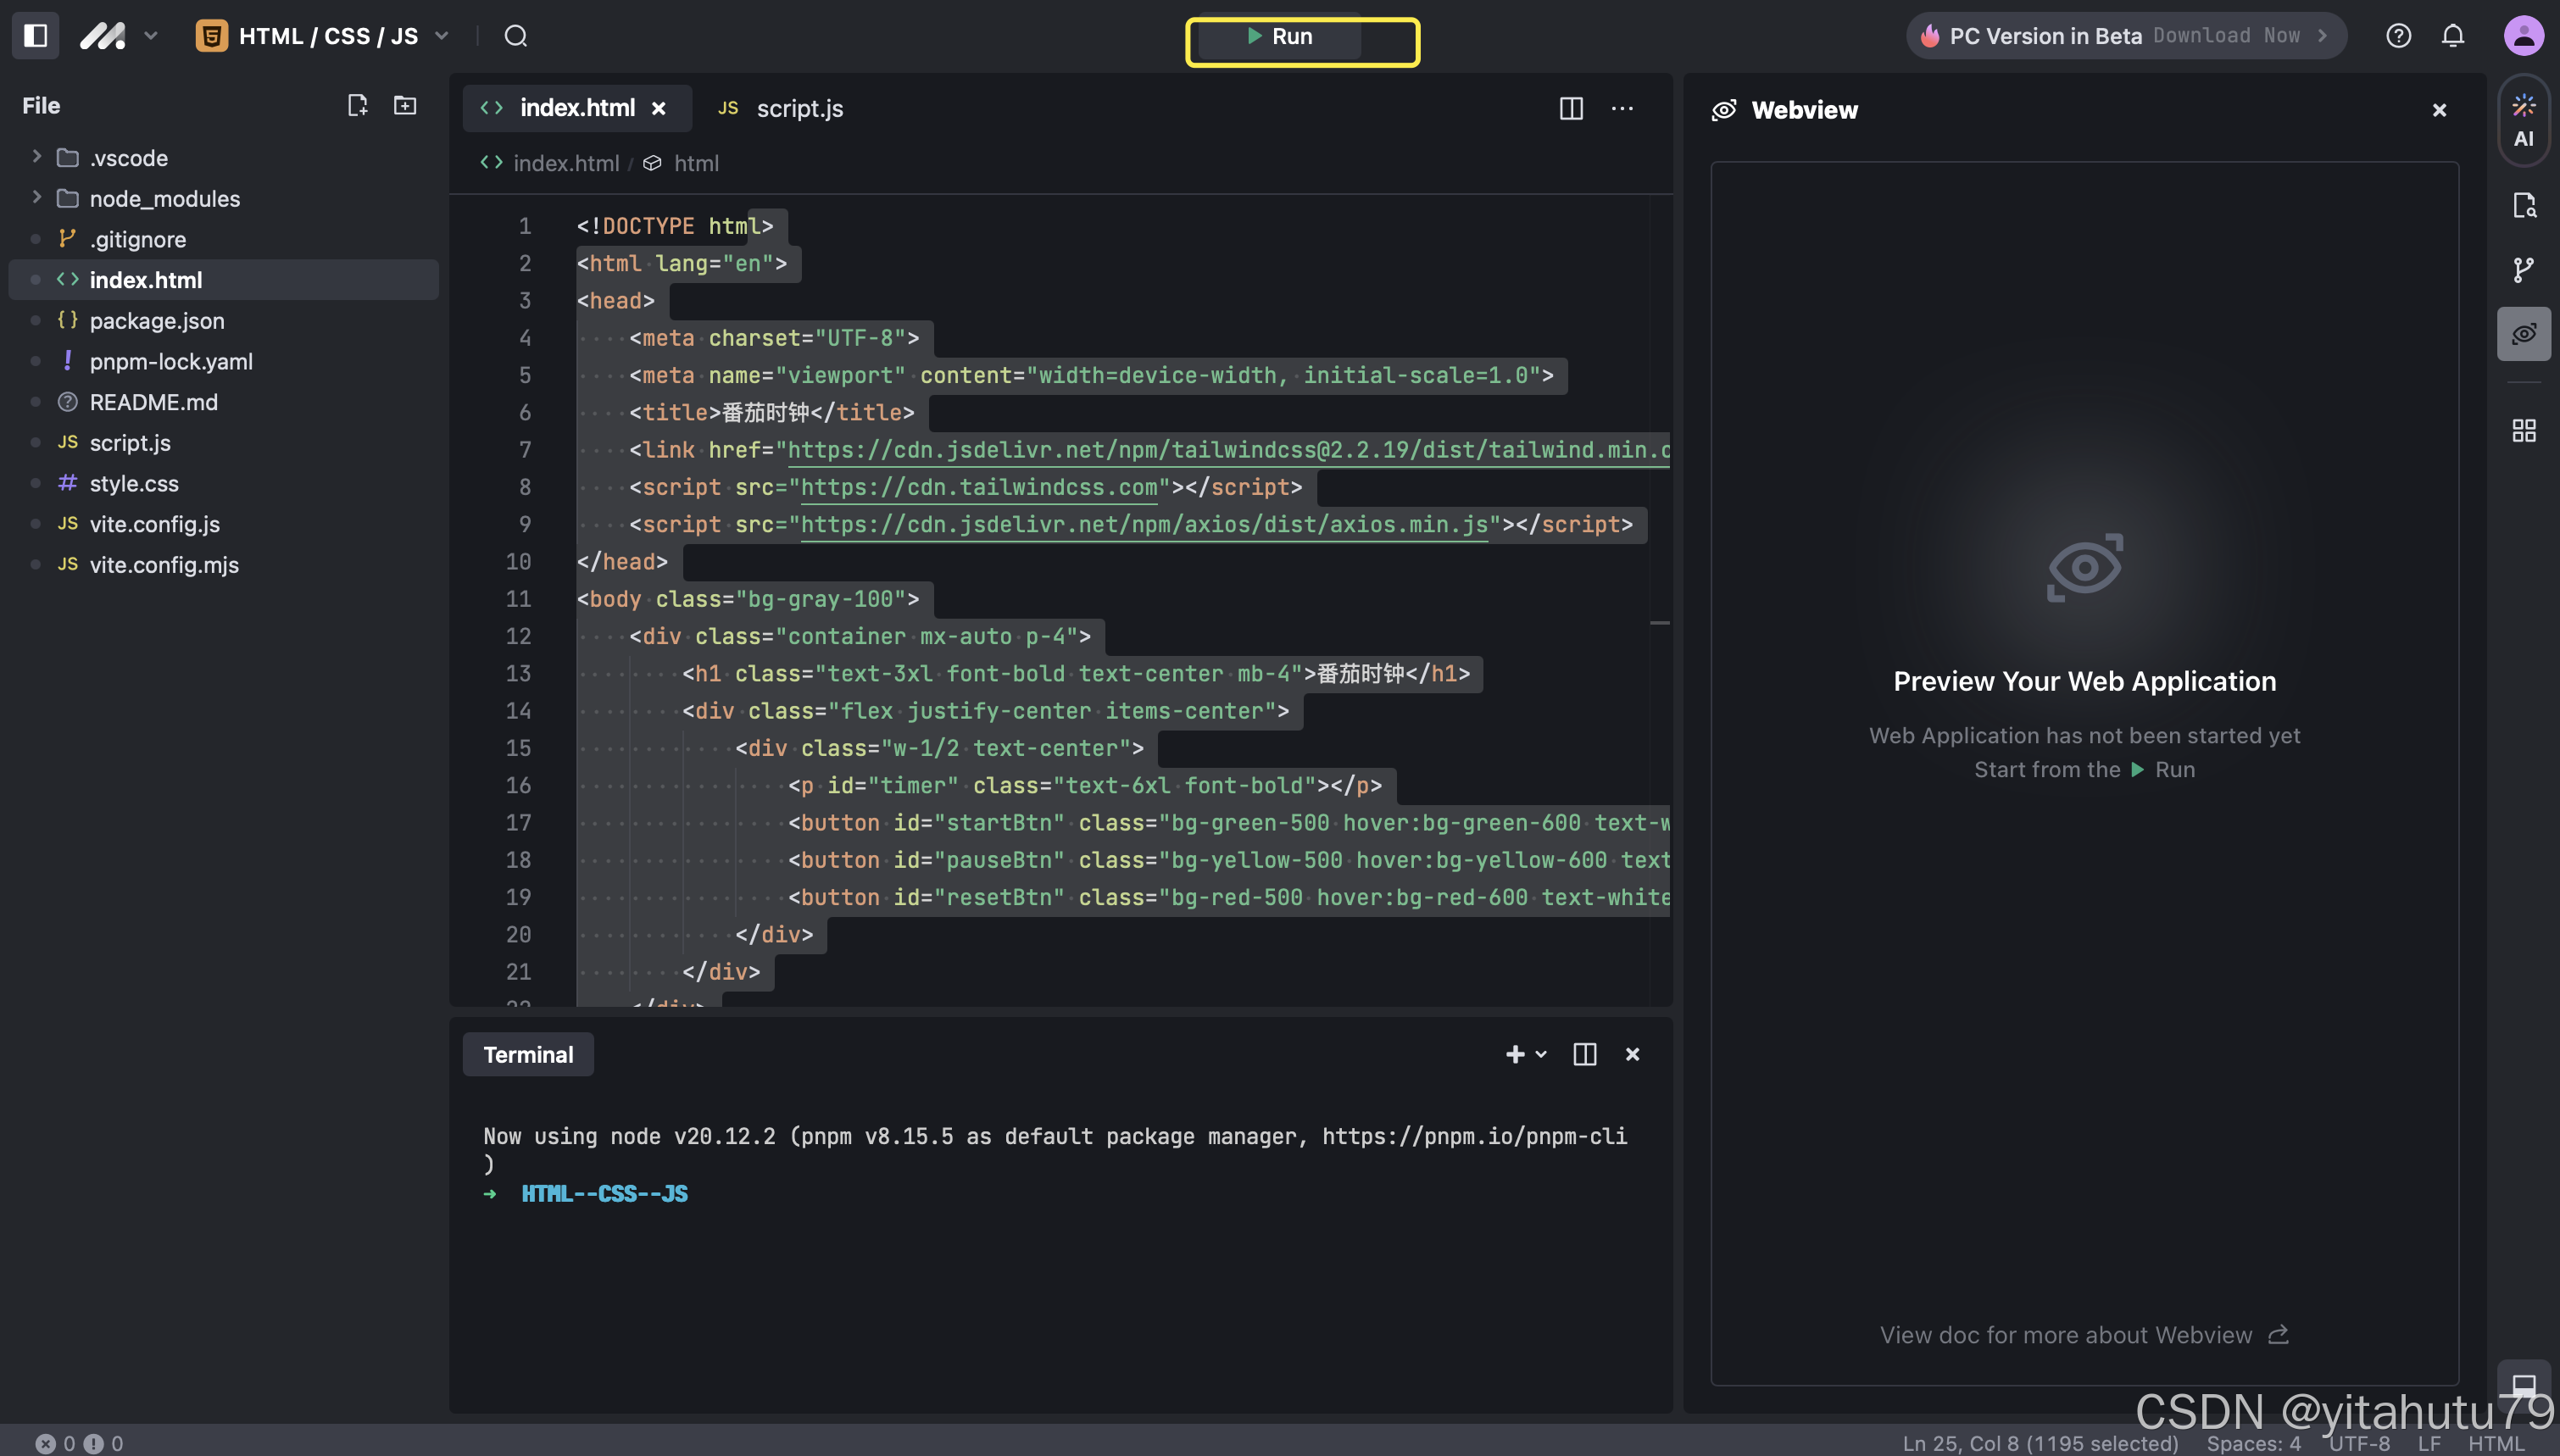The height and width of the screenshot is (1456, 2560).
Task: Click the search magnifier icon in top bar
Action: 515,36
